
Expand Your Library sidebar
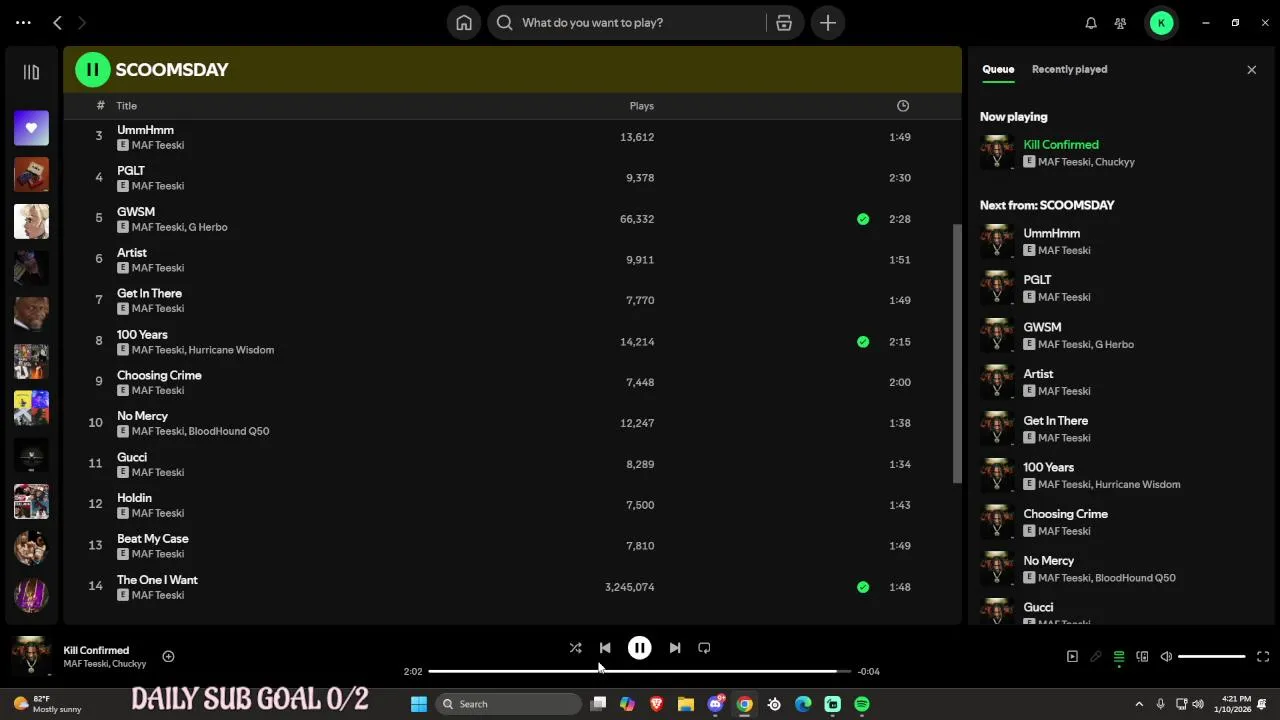(x=31, y=72)
